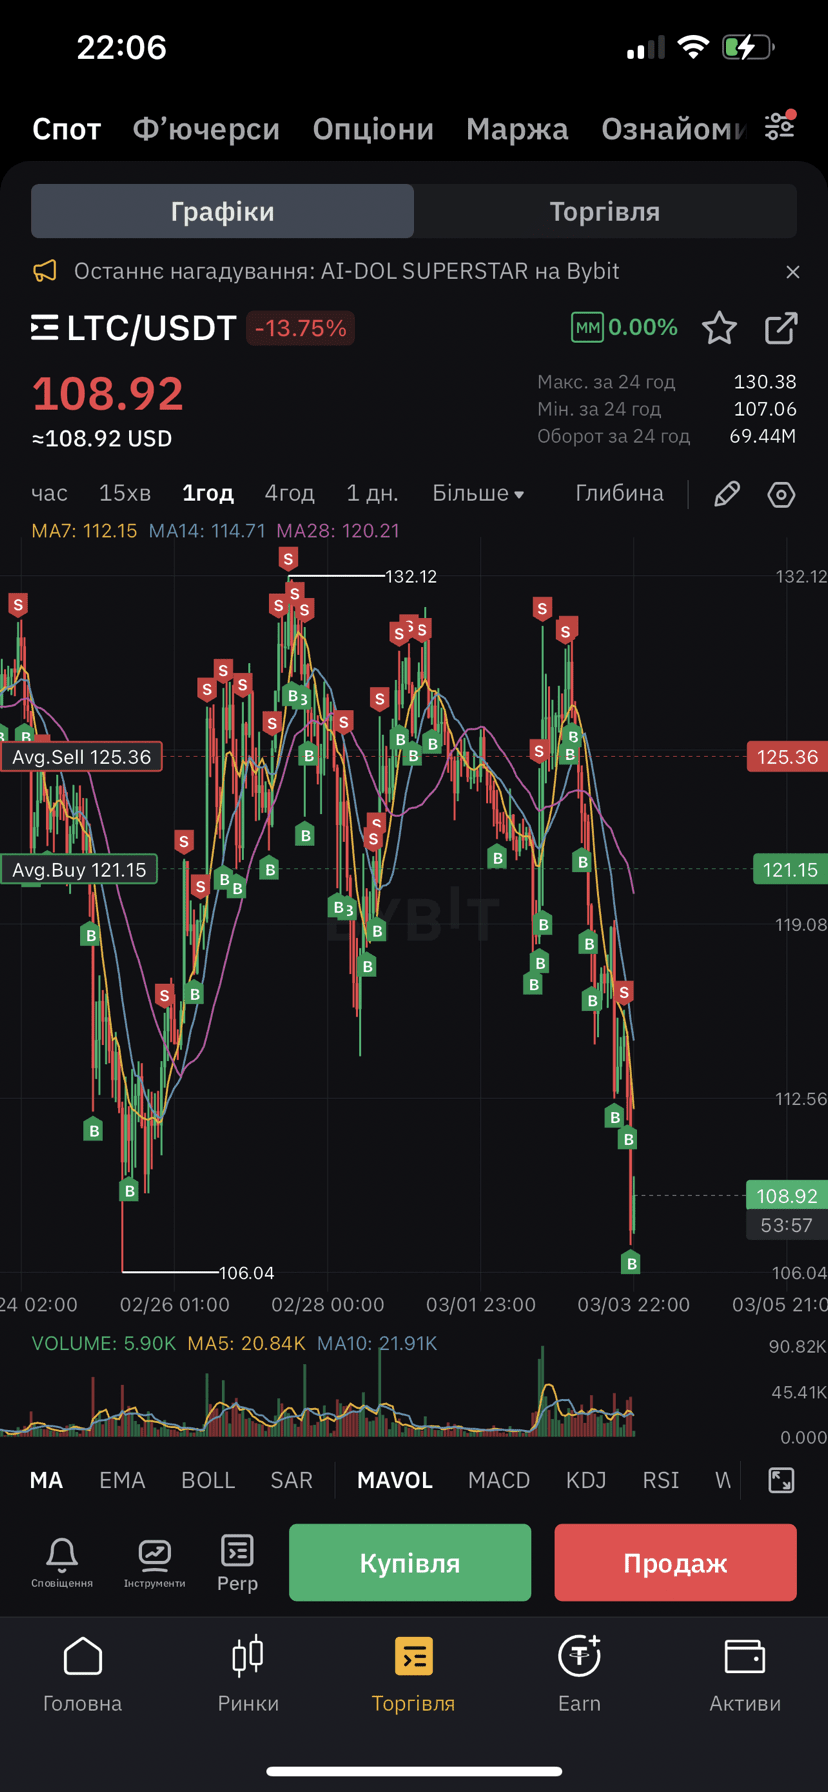Open the trading preferences sliders icon
Viewport: 828px width, 1792px height.
[780, 126]
